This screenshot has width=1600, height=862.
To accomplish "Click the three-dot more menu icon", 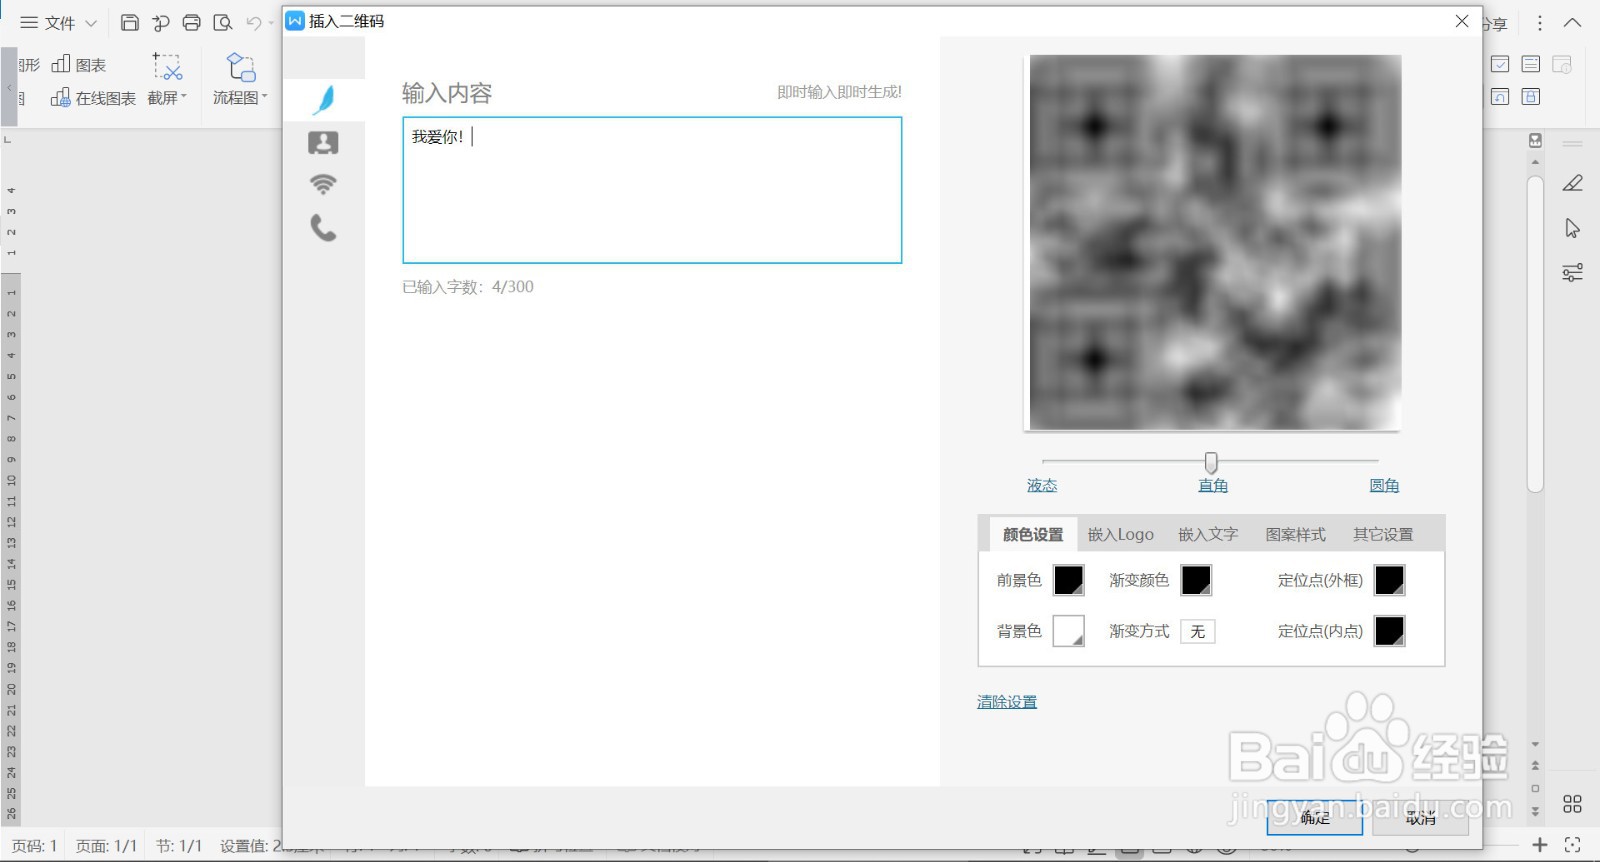I will (x=1540, y=22).
